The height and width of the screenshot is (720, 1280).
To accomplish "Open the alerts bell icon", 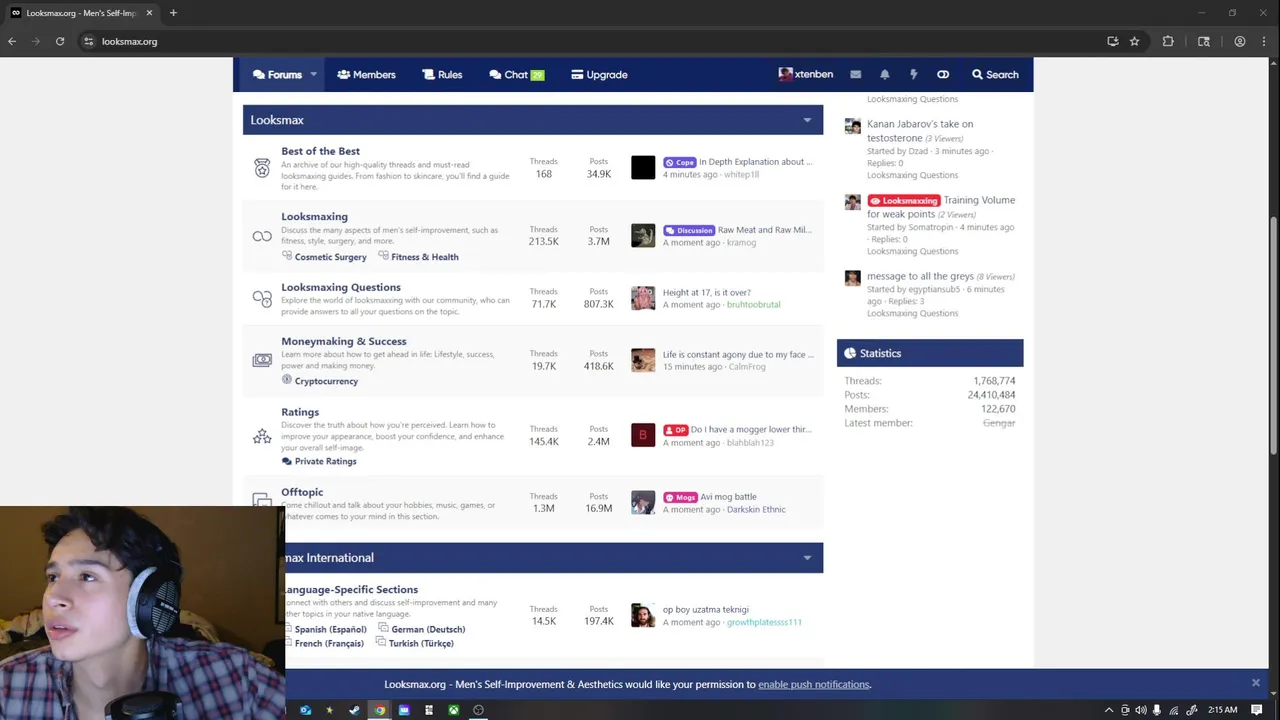I will (x=884, y=74).
